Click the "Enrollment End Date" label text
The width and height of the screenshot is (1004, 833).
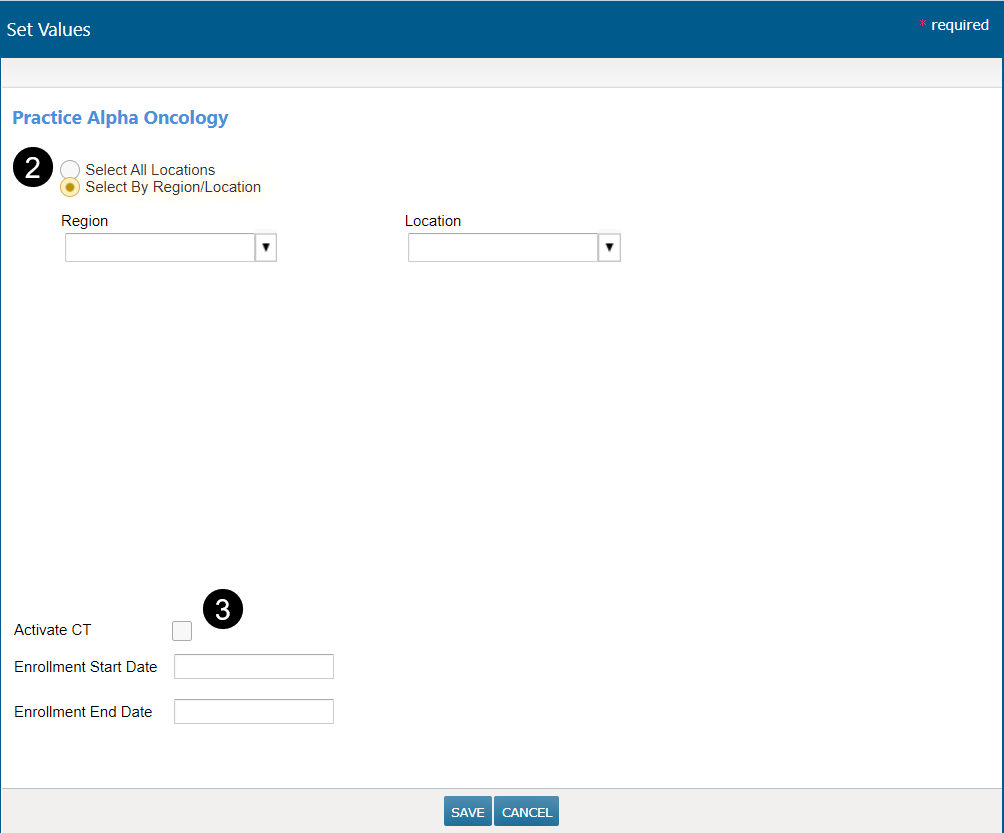tap(83, 712)
